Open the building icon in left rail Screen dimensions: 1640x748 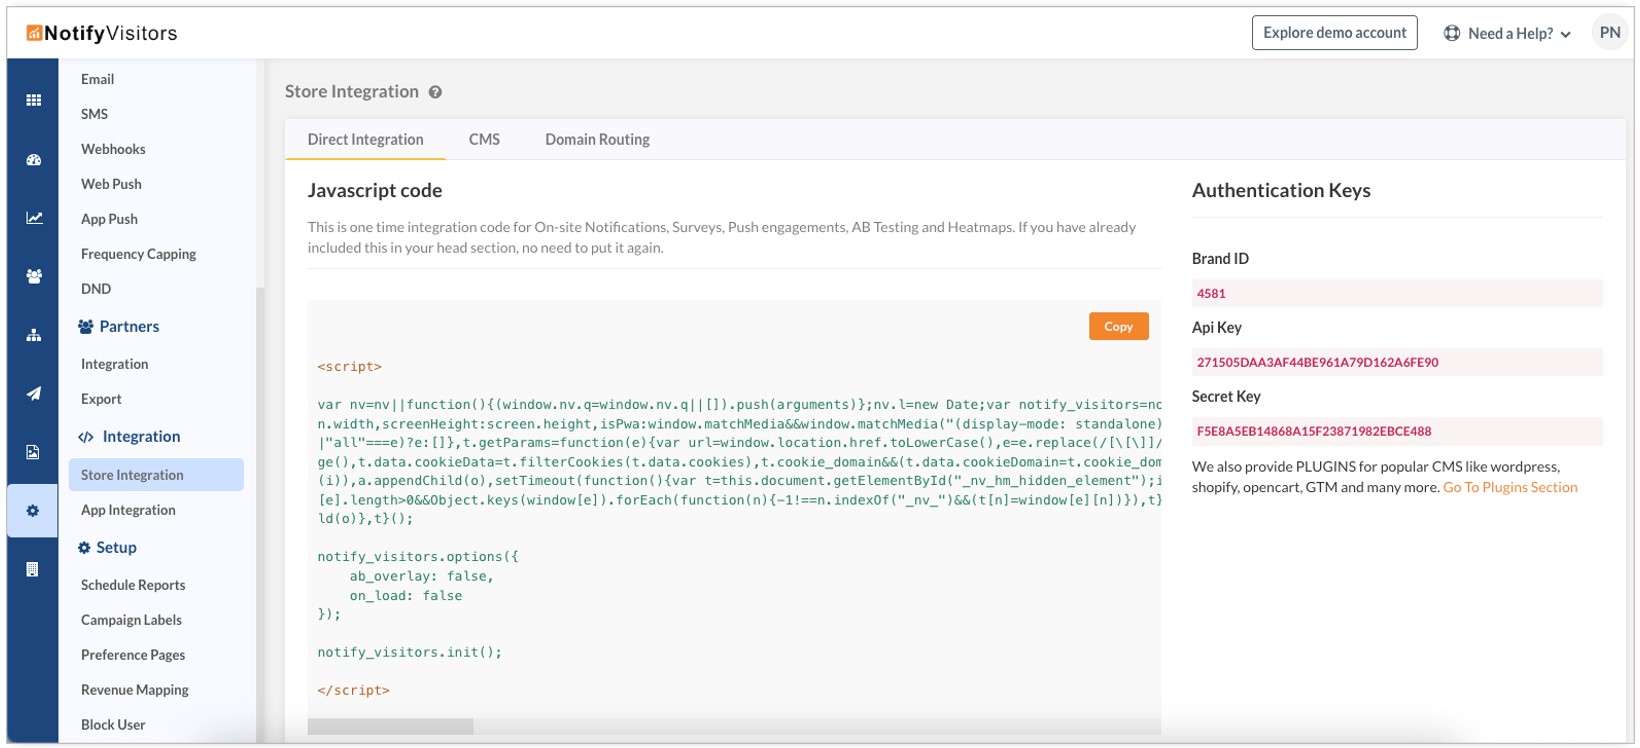click(x=33, y=569)
